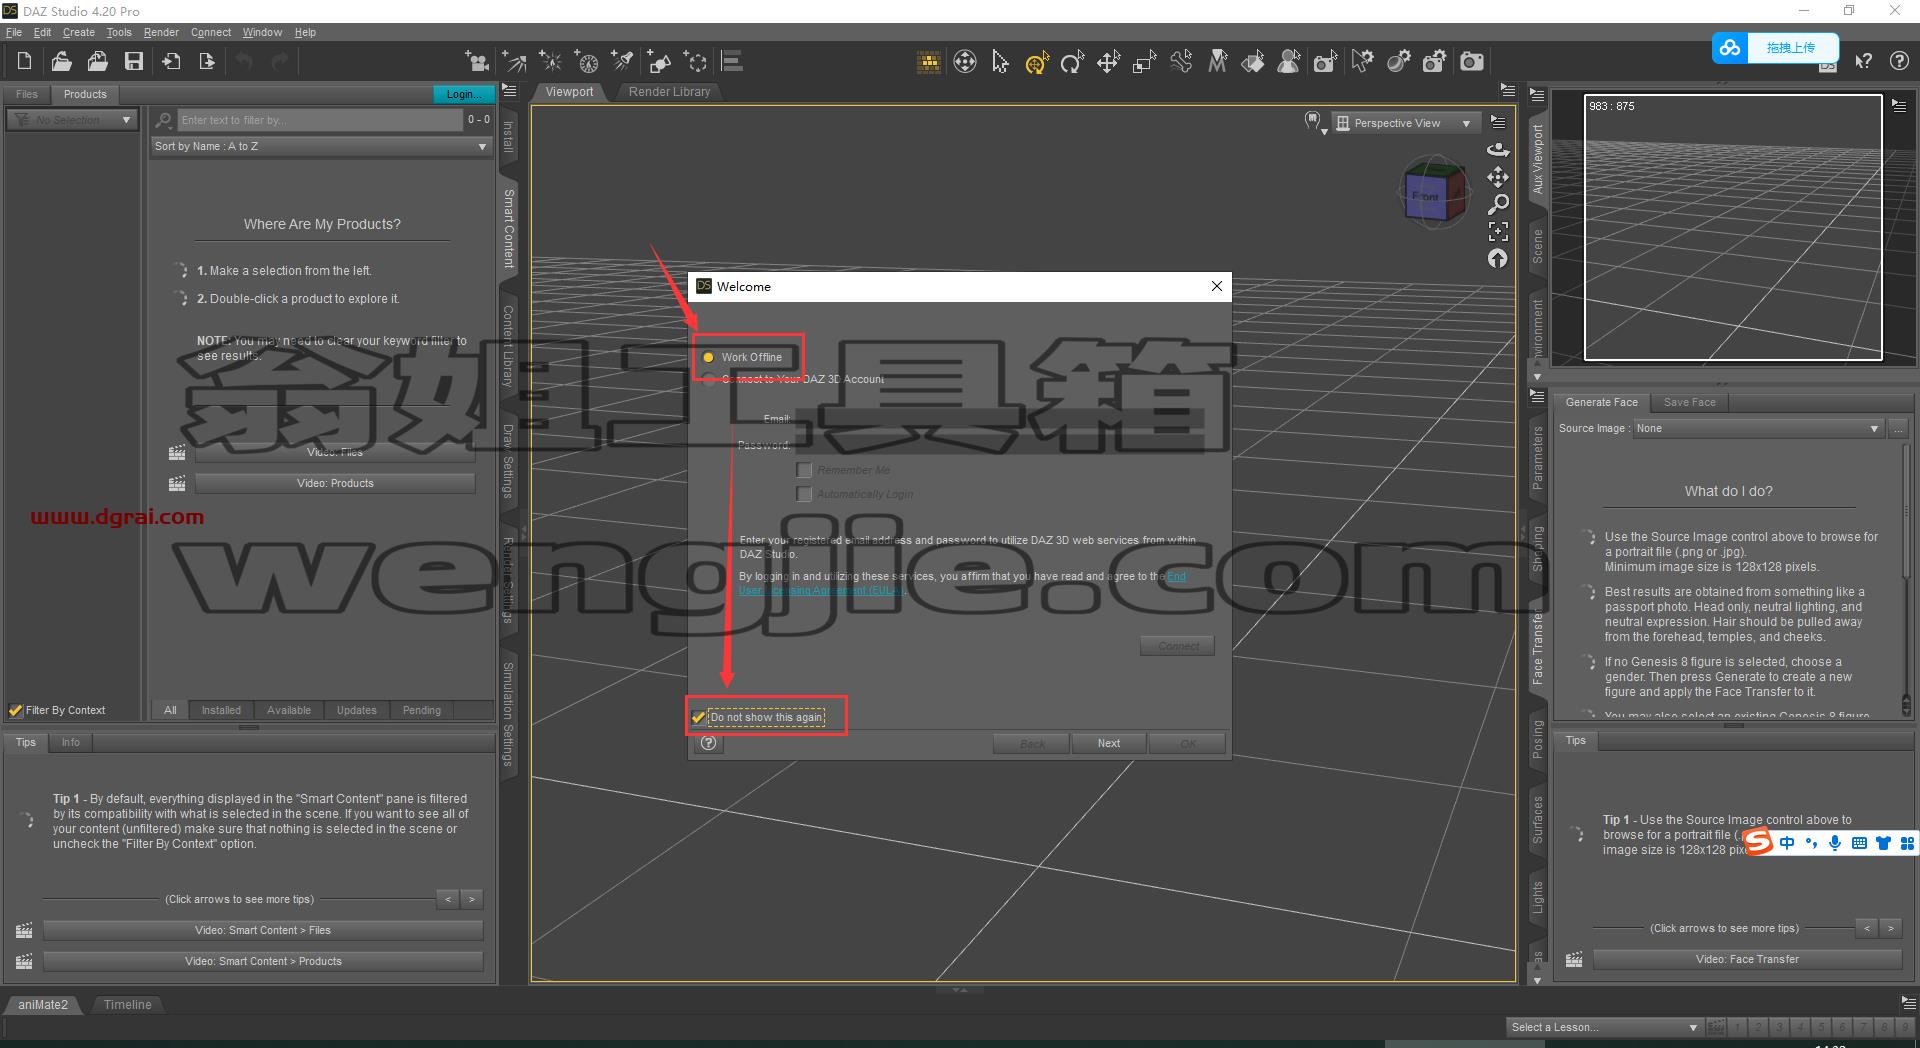Open the What's This help pointer

click(x=1863, y=61)
